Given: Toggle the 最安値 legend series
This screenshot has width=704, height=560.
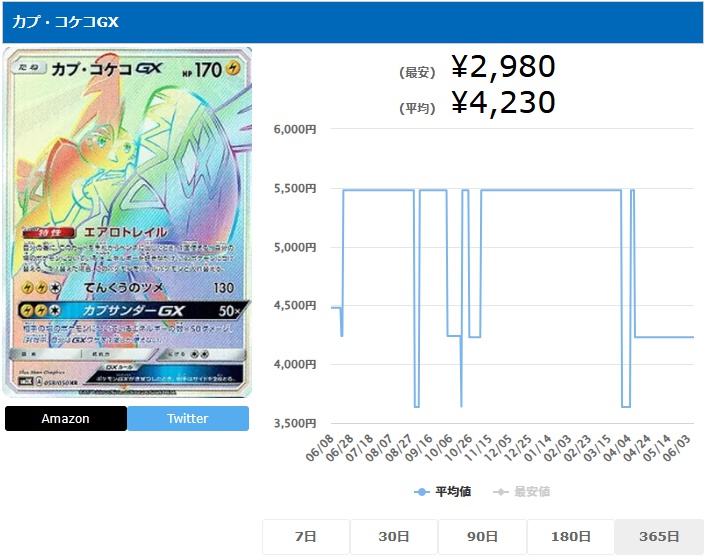Looking at the screenshot, I should point(522,492).
